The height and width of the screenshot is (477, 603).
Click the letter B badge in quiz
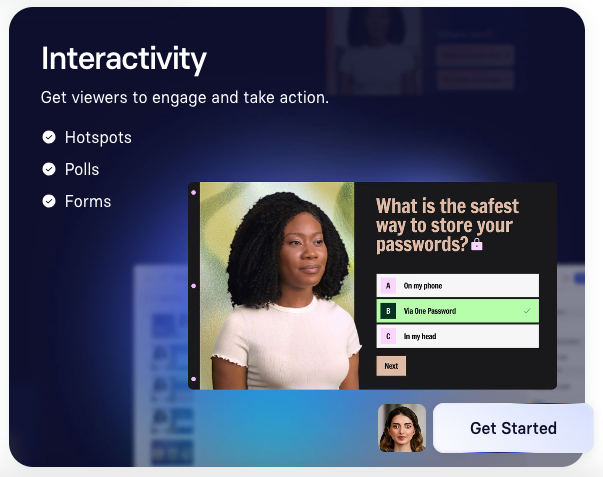tap(388, 311)
